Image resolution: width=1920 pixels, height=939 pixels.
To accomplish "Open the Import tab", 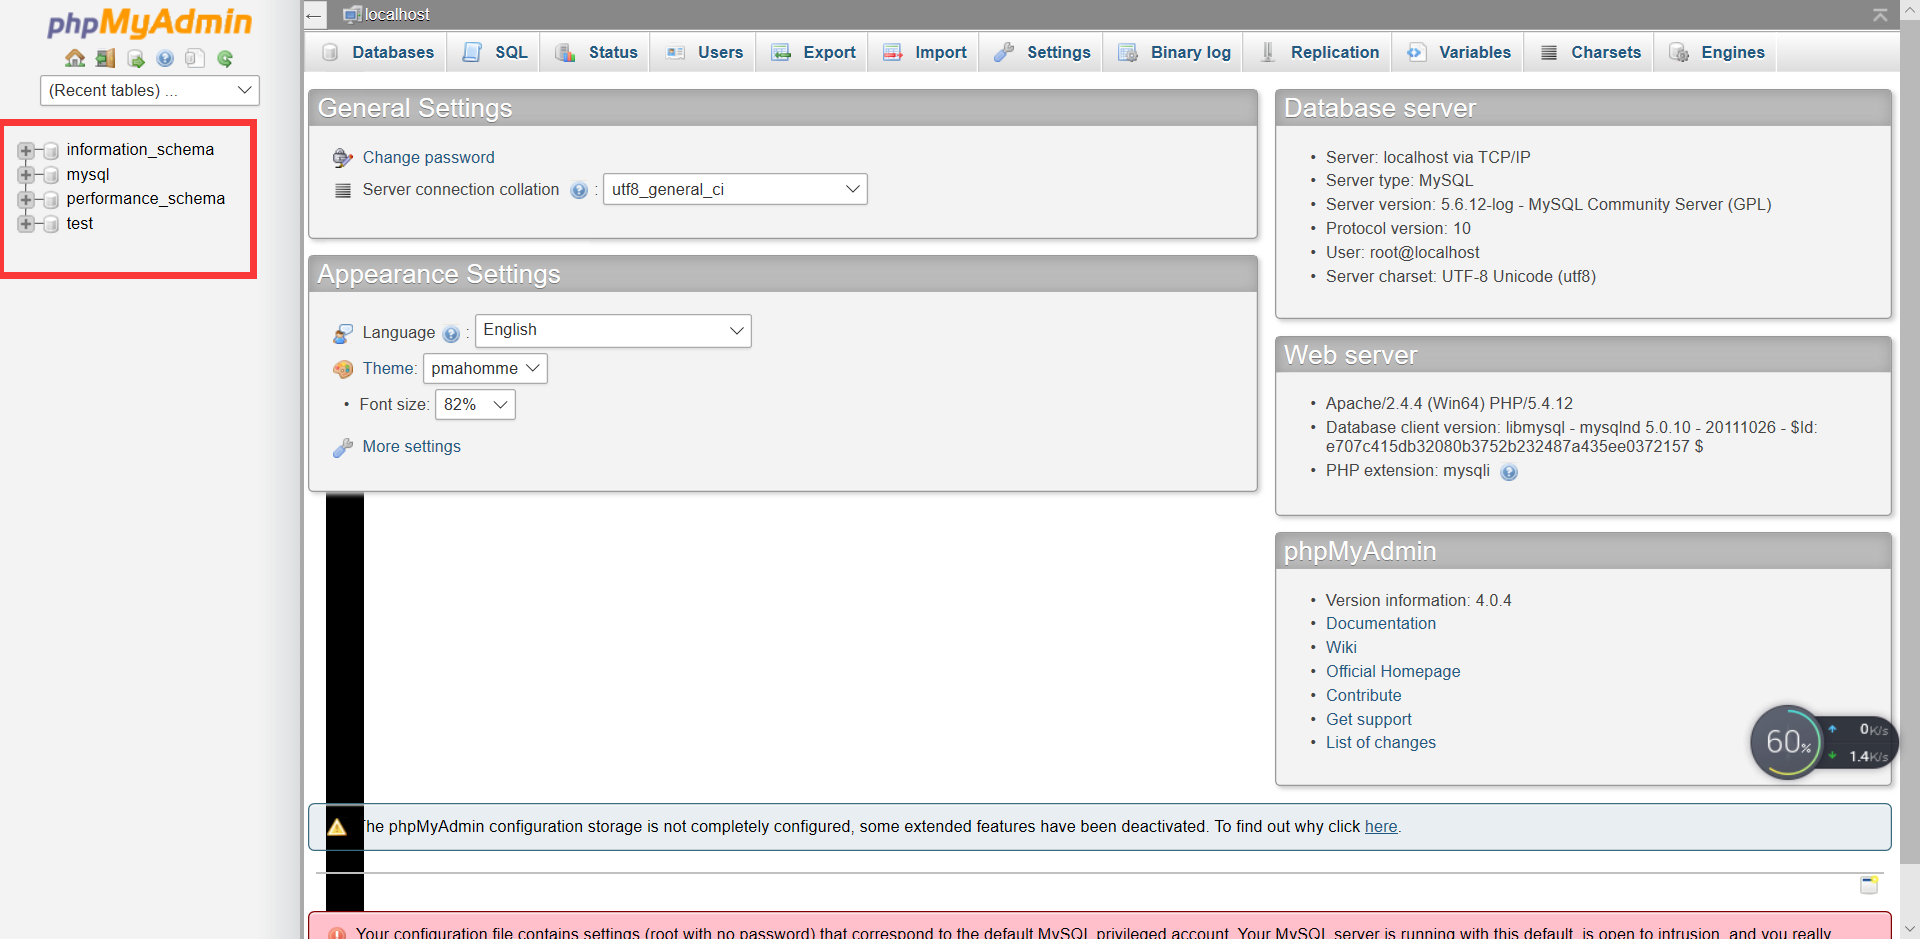I will pyautogui.click(x=924, y=52).
